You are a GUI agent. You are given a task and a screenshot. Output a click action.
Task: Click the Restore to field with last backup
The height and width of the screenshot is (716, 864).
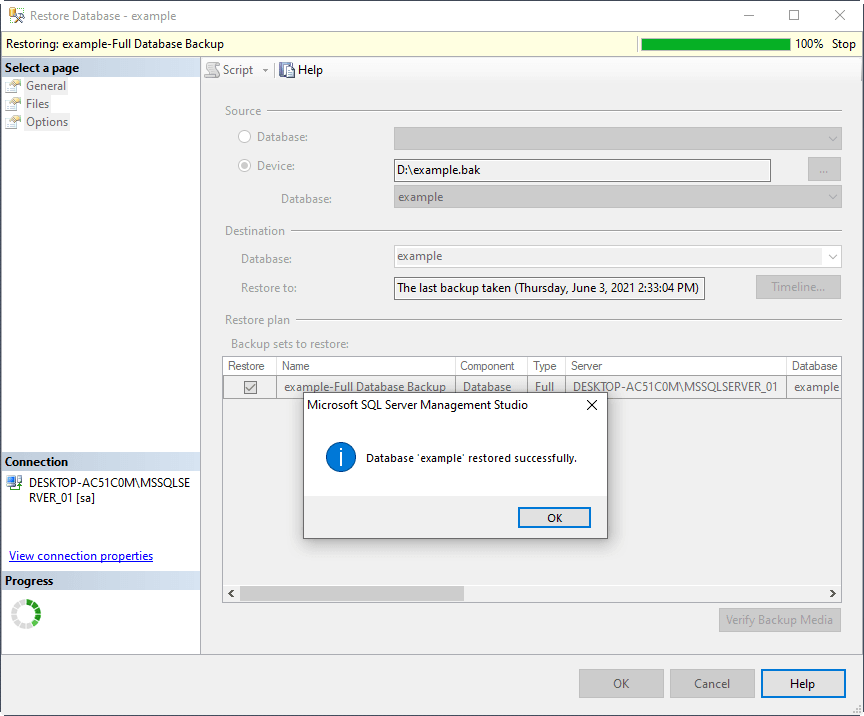549,288
